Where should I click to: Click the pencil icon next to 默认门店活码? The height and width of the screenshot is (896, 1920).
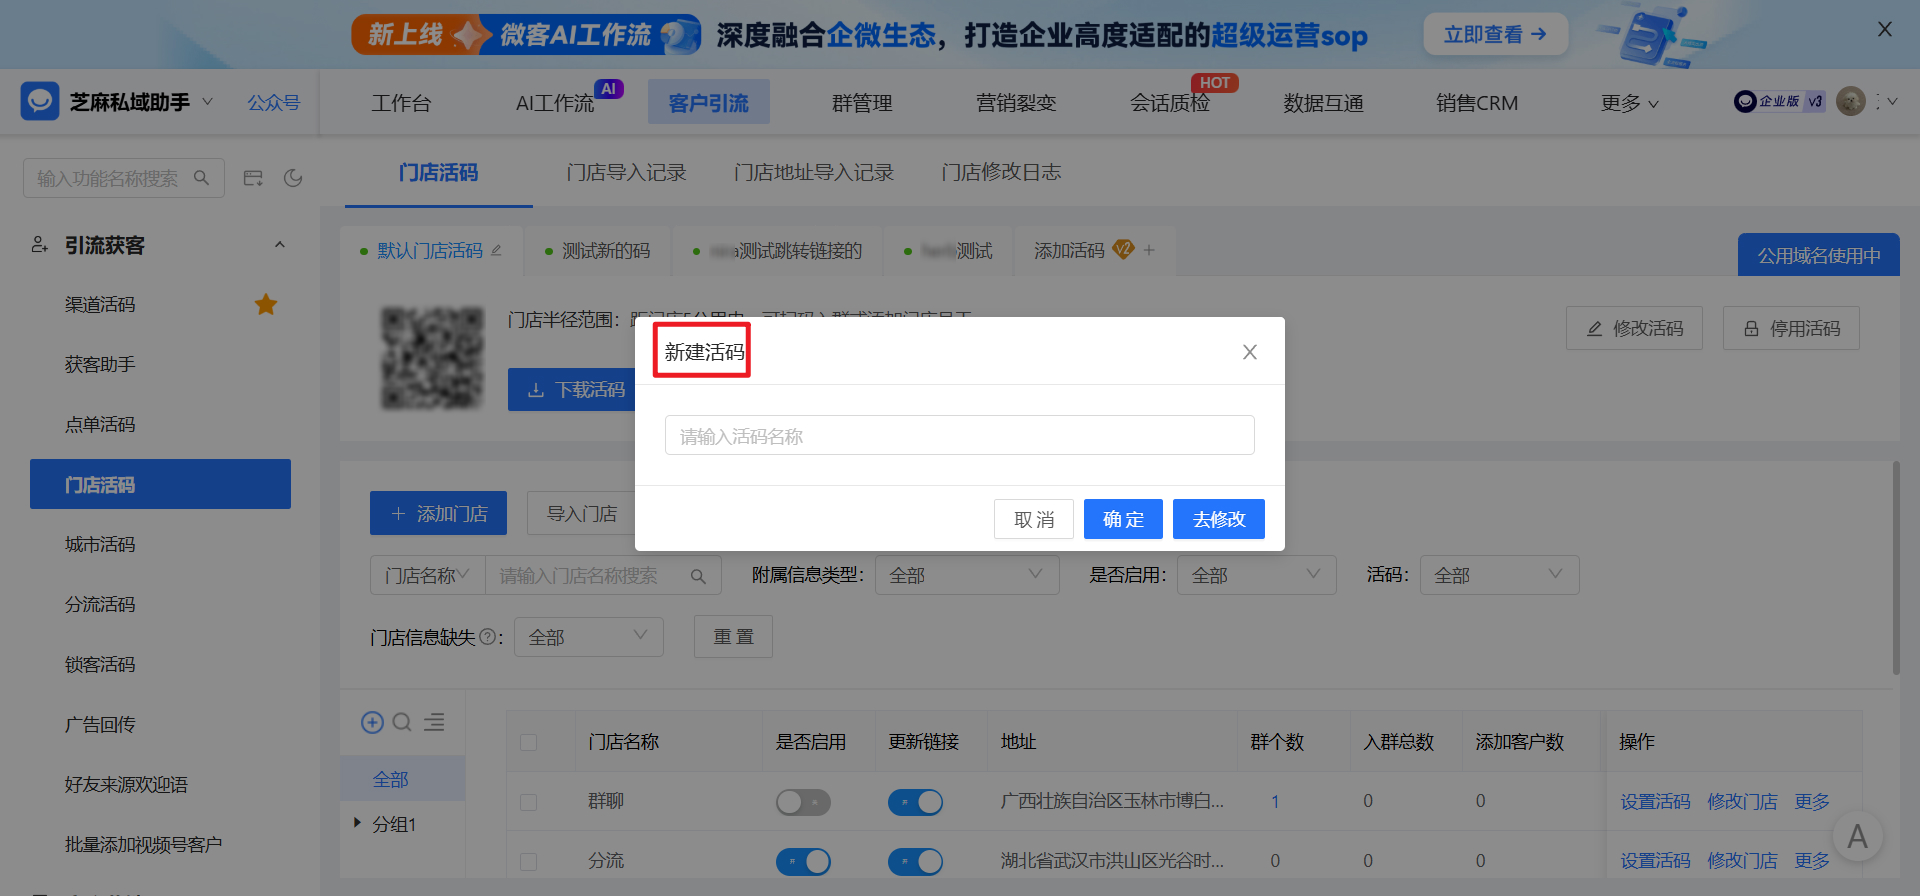click(x=496, y=250)
